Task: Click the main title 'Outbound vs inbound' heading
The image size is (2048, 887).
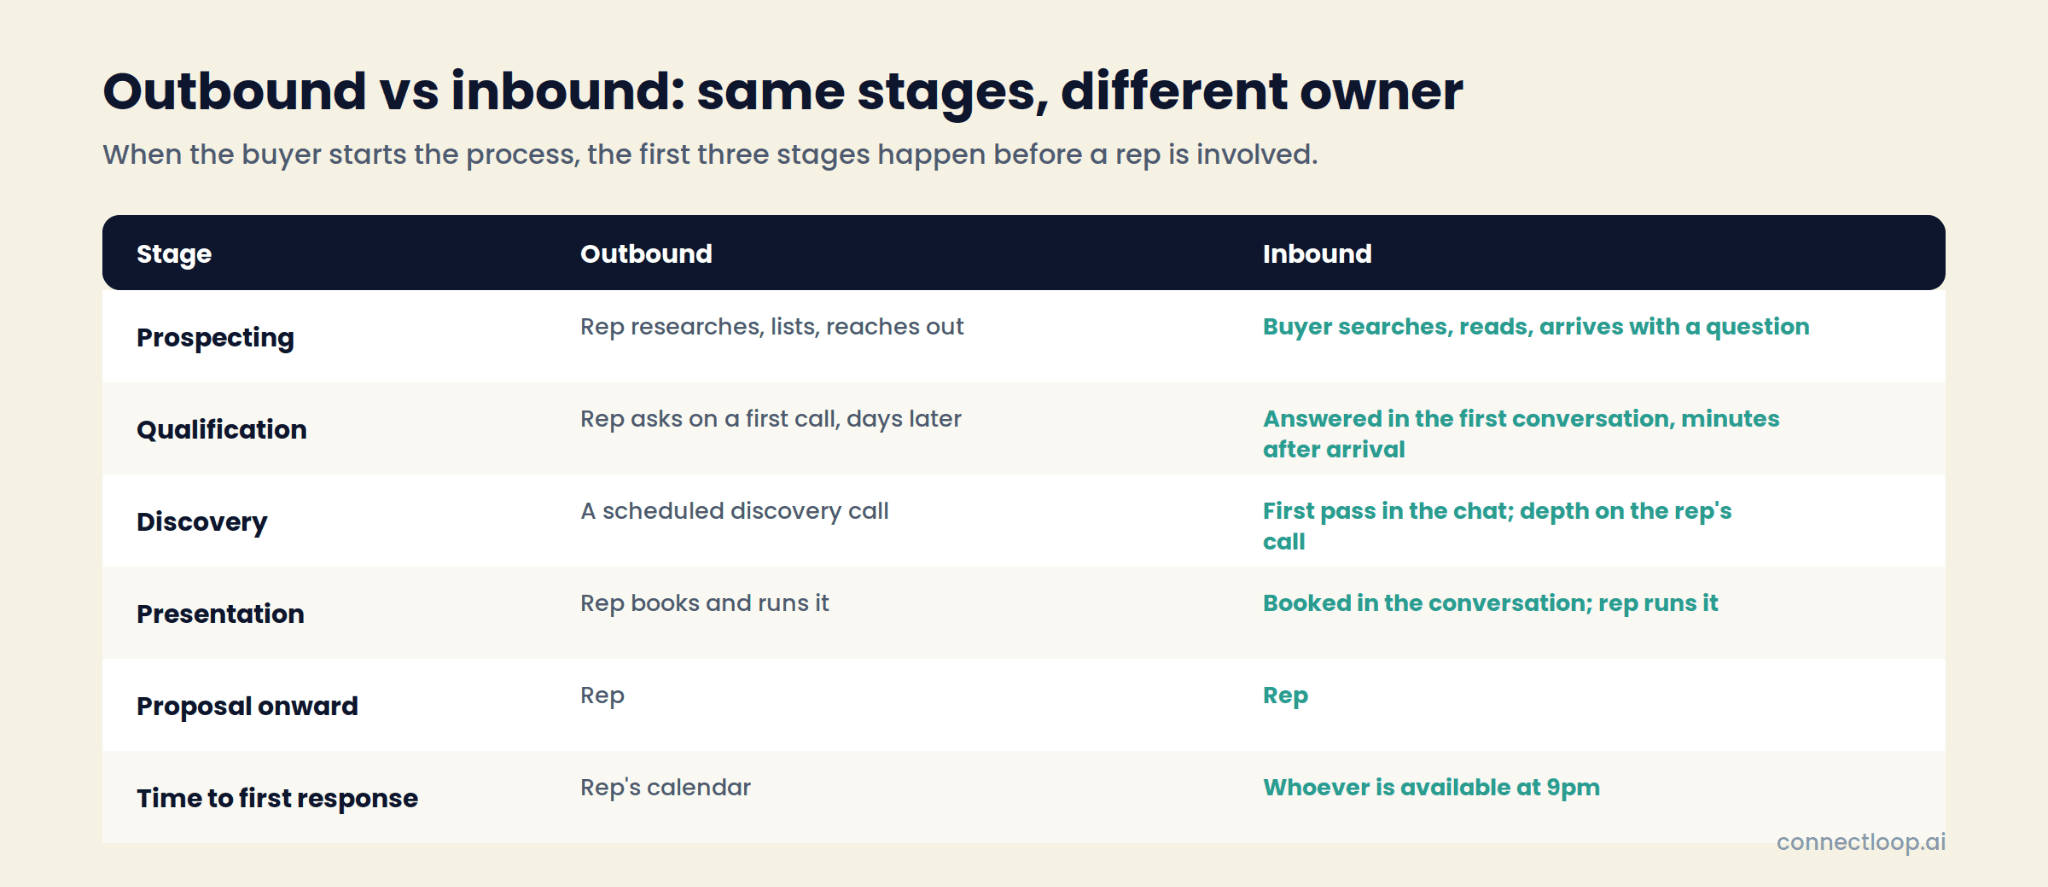Action: pos(783,92)
